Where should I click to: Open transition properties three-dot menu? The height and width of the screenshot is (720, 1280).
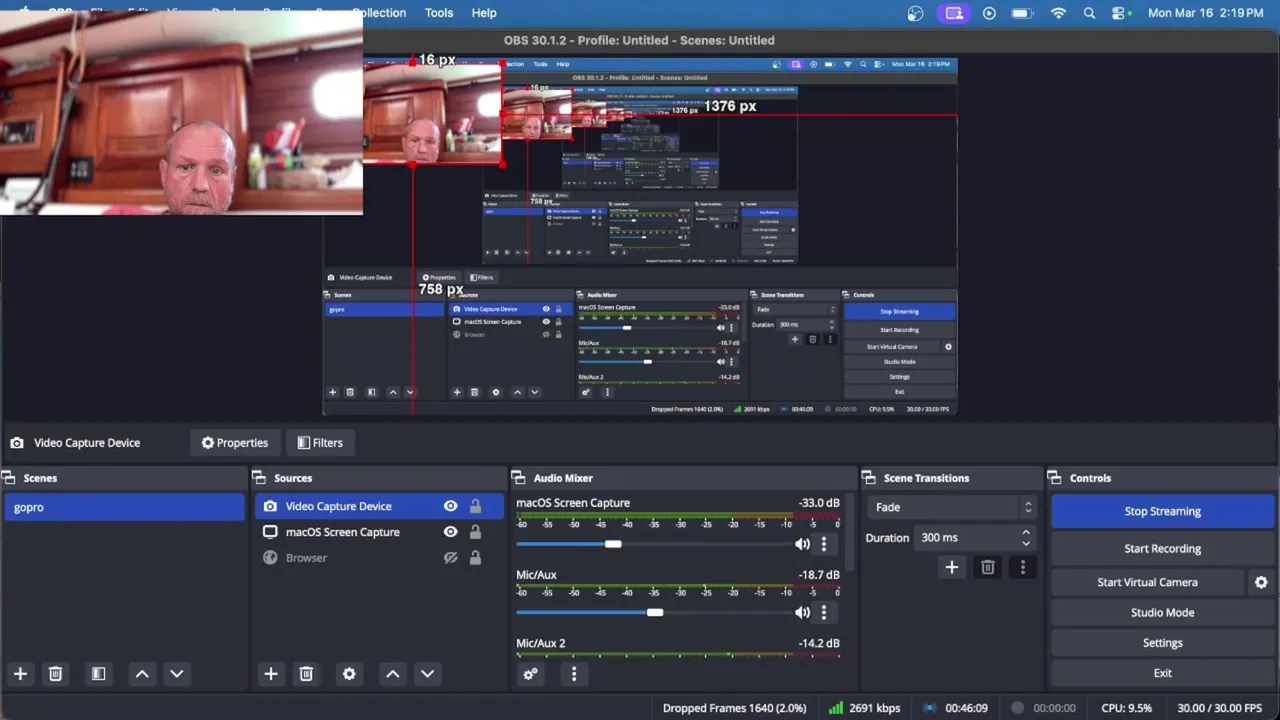[x=1022, y=567]
